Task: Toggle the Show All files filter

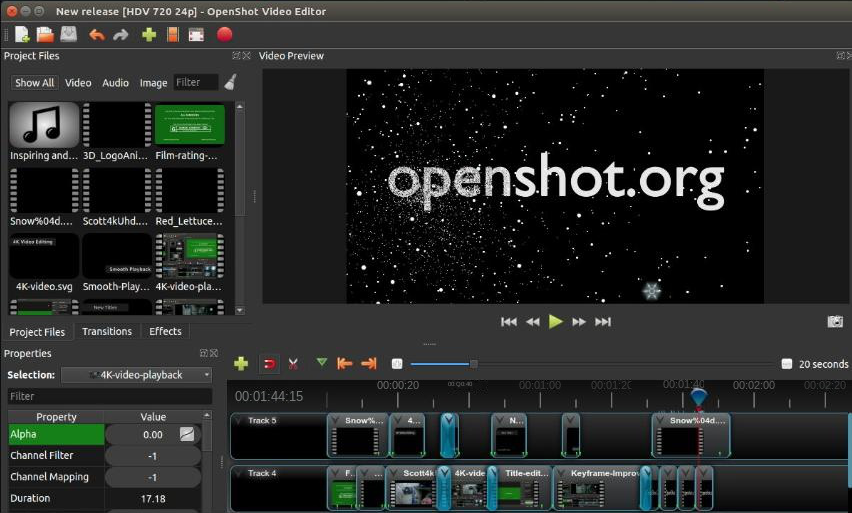Action: click(34, 83)
